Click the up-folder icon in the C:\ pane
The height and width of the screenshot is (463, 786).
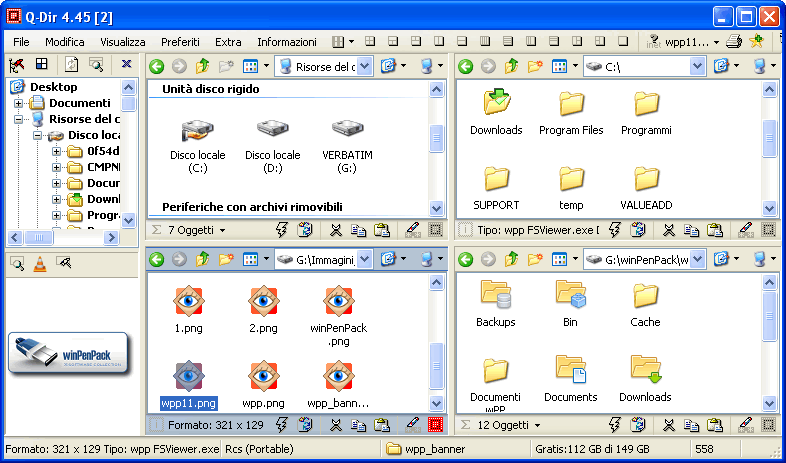click(x=512, y=66)
